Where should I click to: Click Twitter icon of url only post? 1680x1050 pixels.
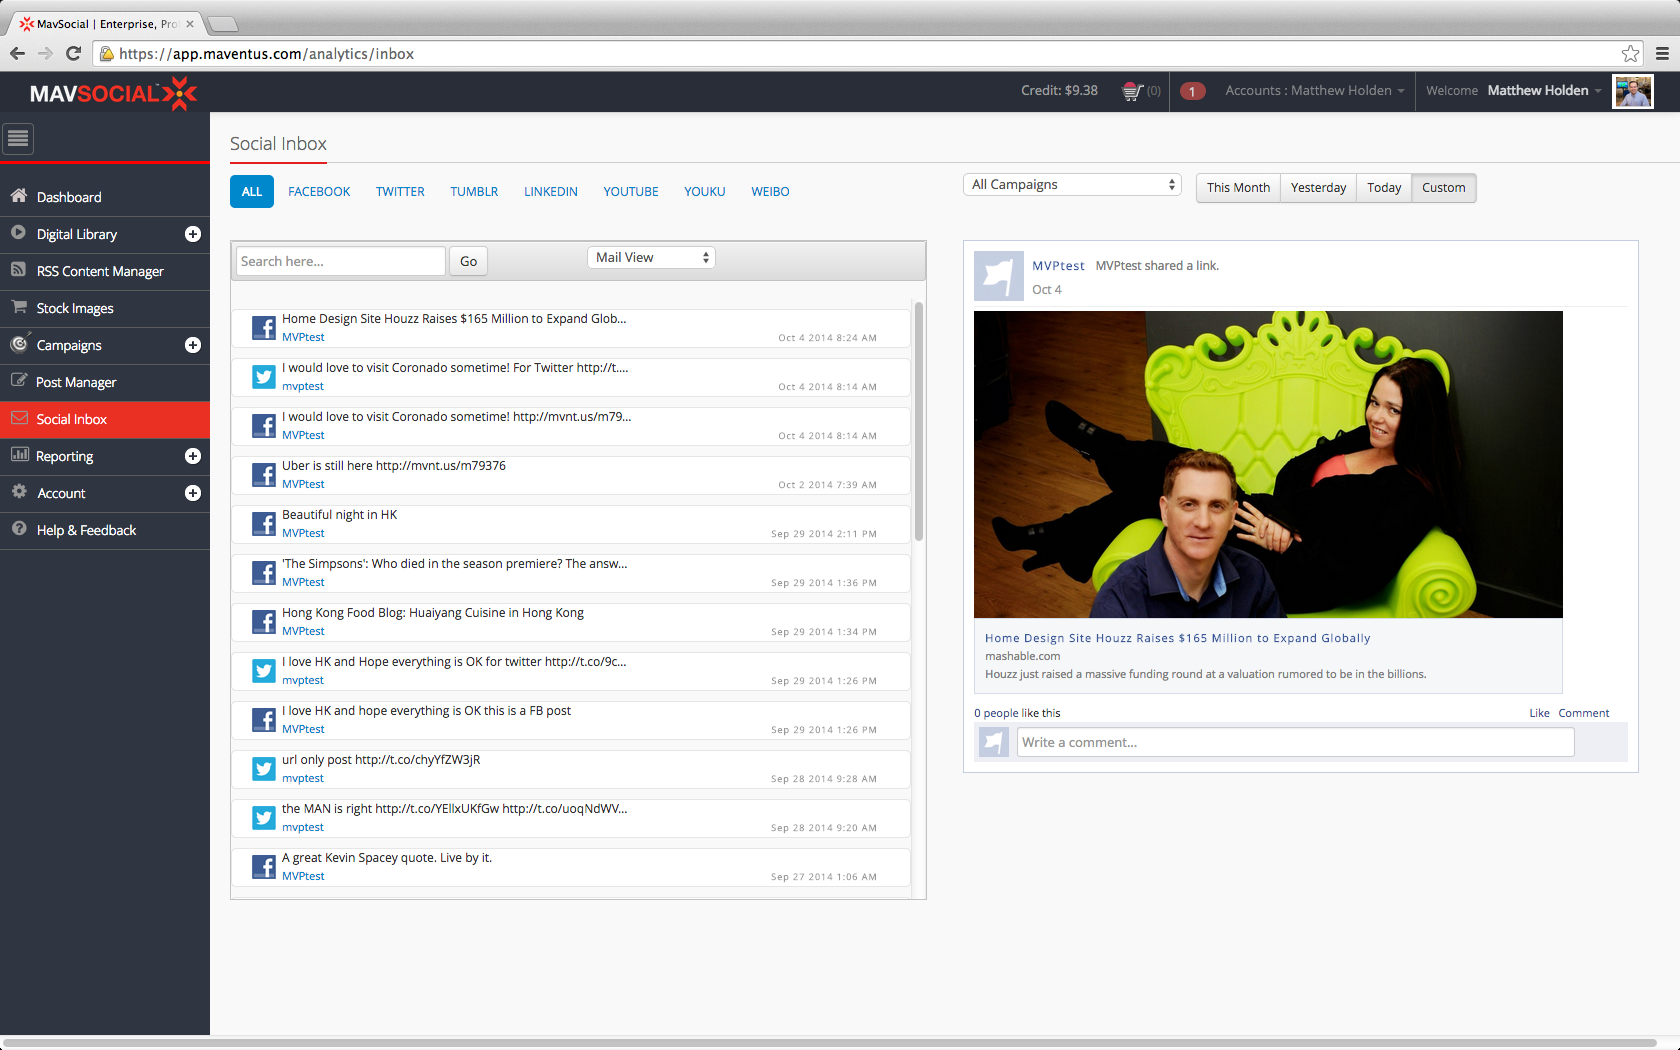click(x=264, y=769)
